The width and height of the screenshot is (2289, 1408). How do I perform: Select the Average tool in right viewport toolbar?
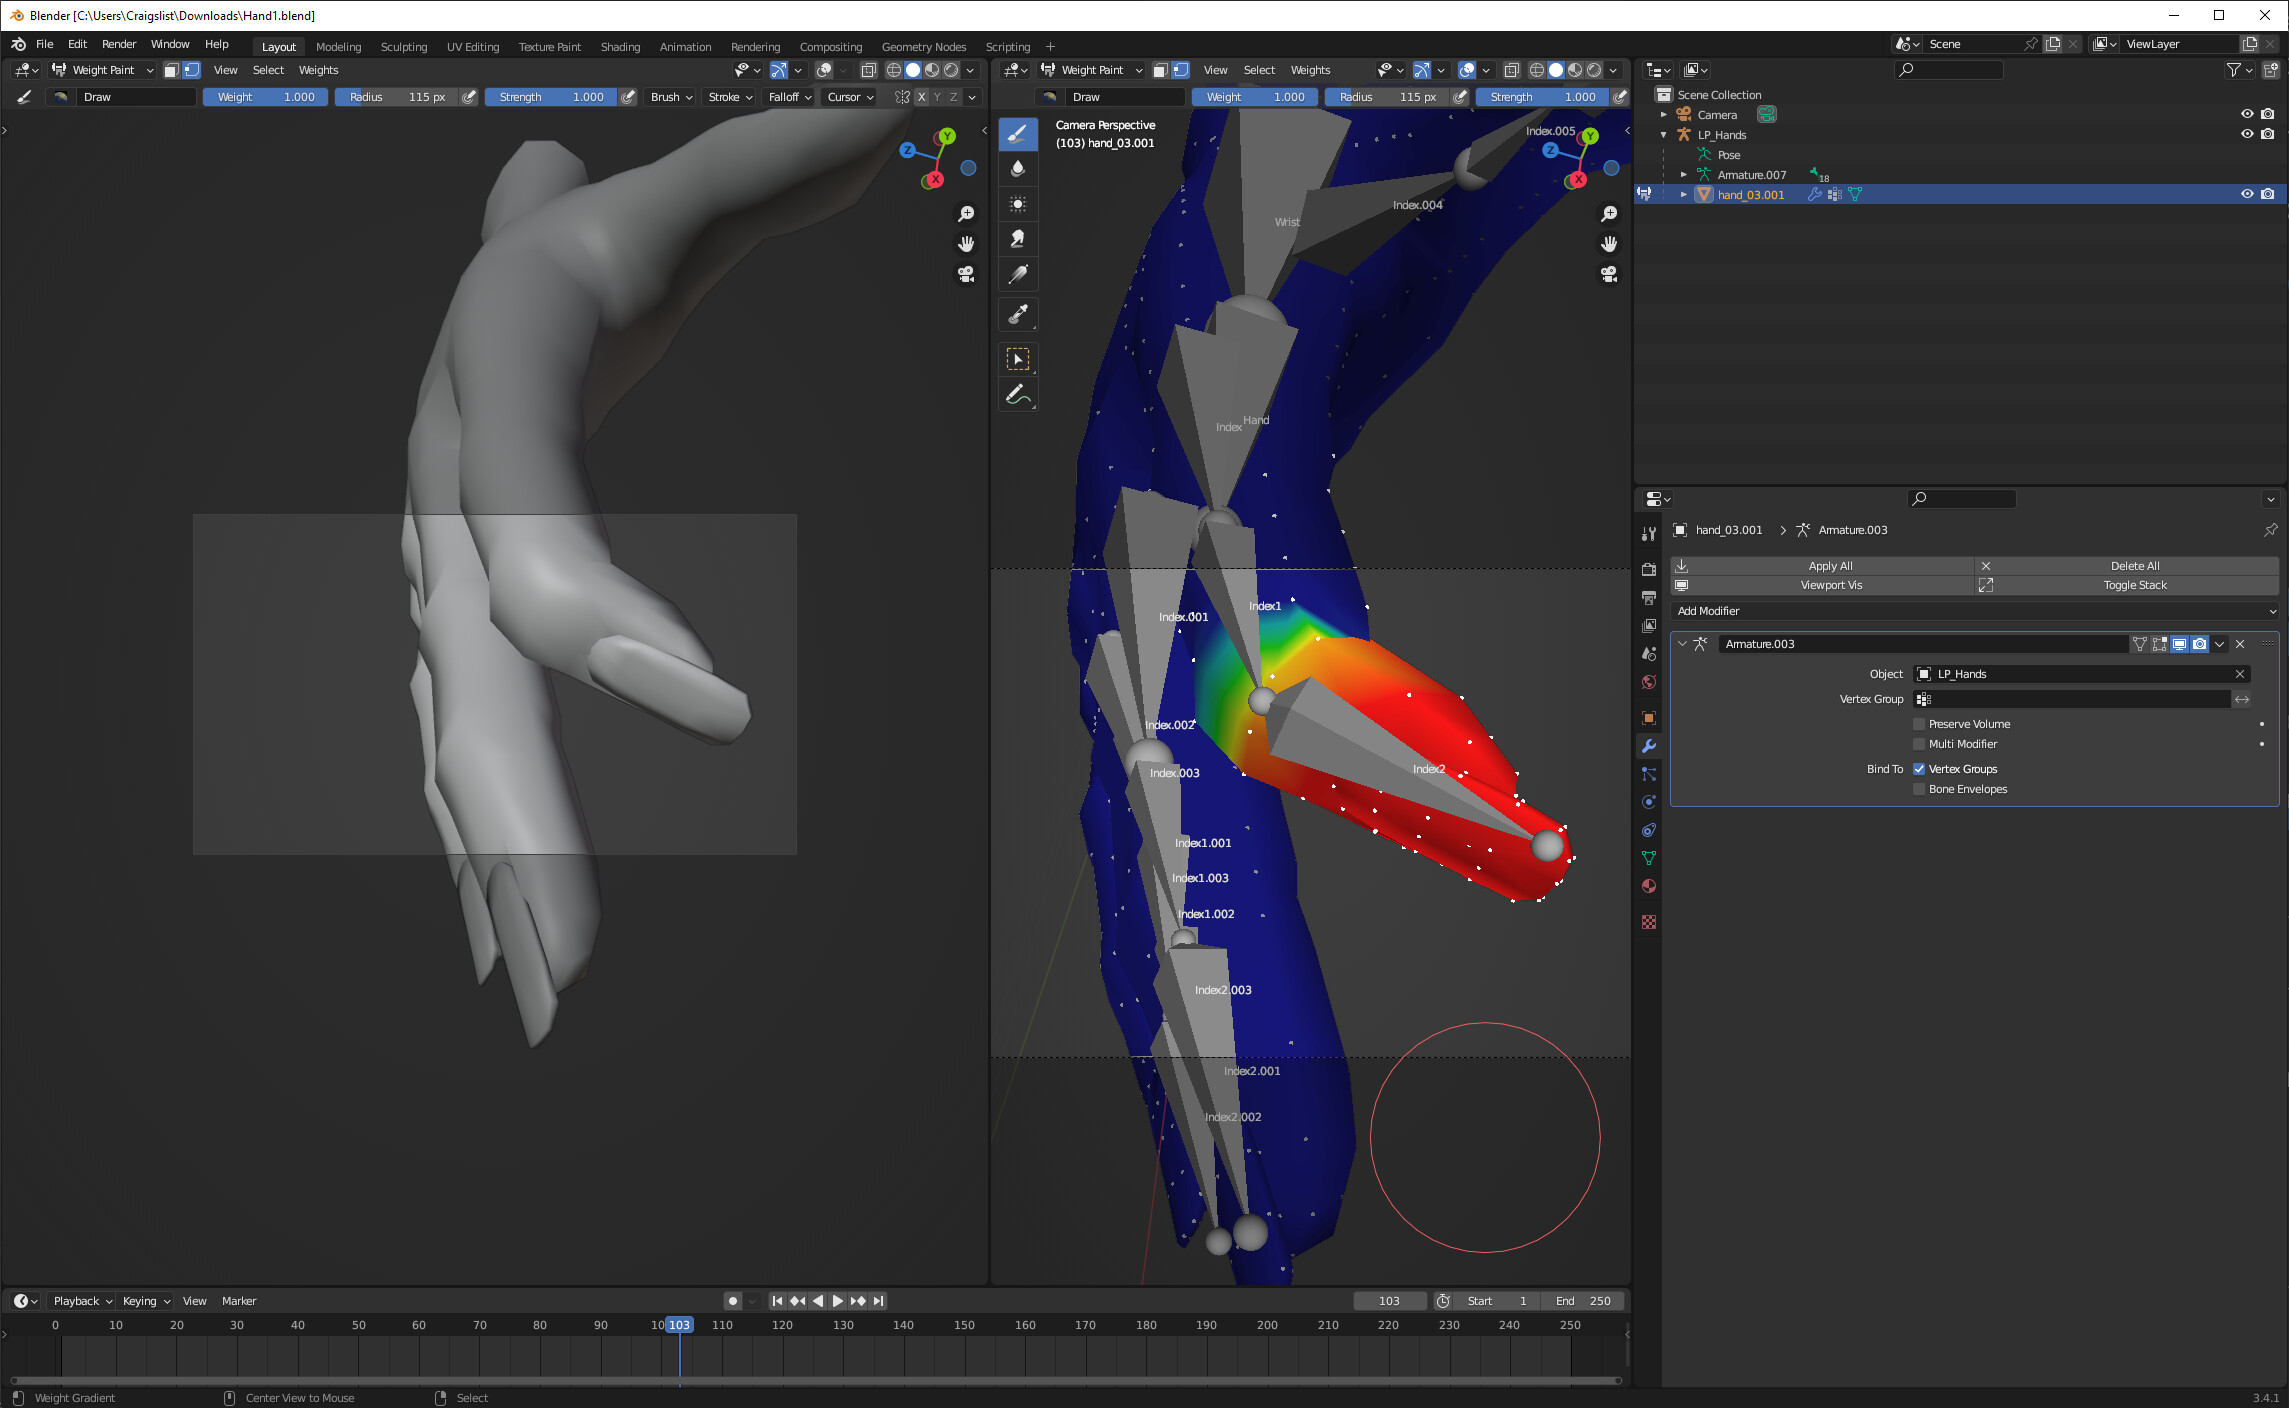[1018, 204]
